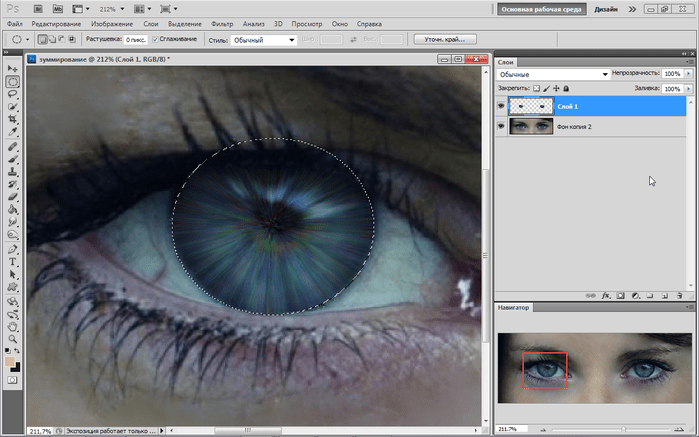The image size is (699, 437).
Task: Launch Bridge from the top bar
Action: pos(37,7)
